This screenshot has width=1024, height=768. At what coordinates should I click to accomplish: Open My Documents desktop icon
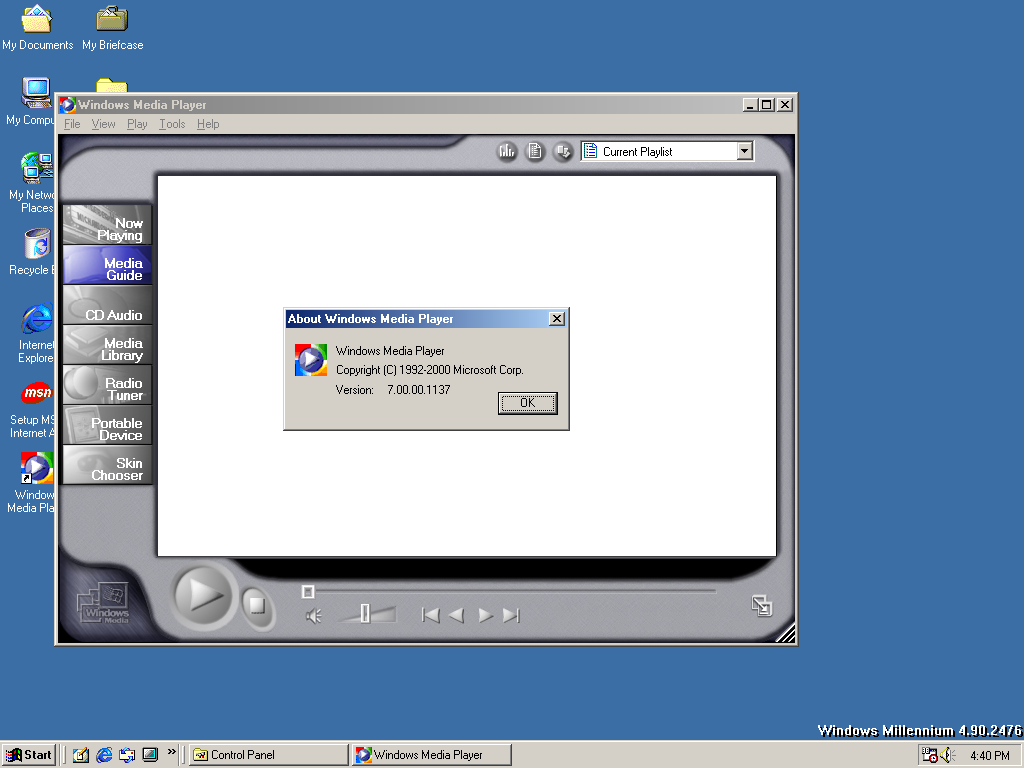pos(37,28)
